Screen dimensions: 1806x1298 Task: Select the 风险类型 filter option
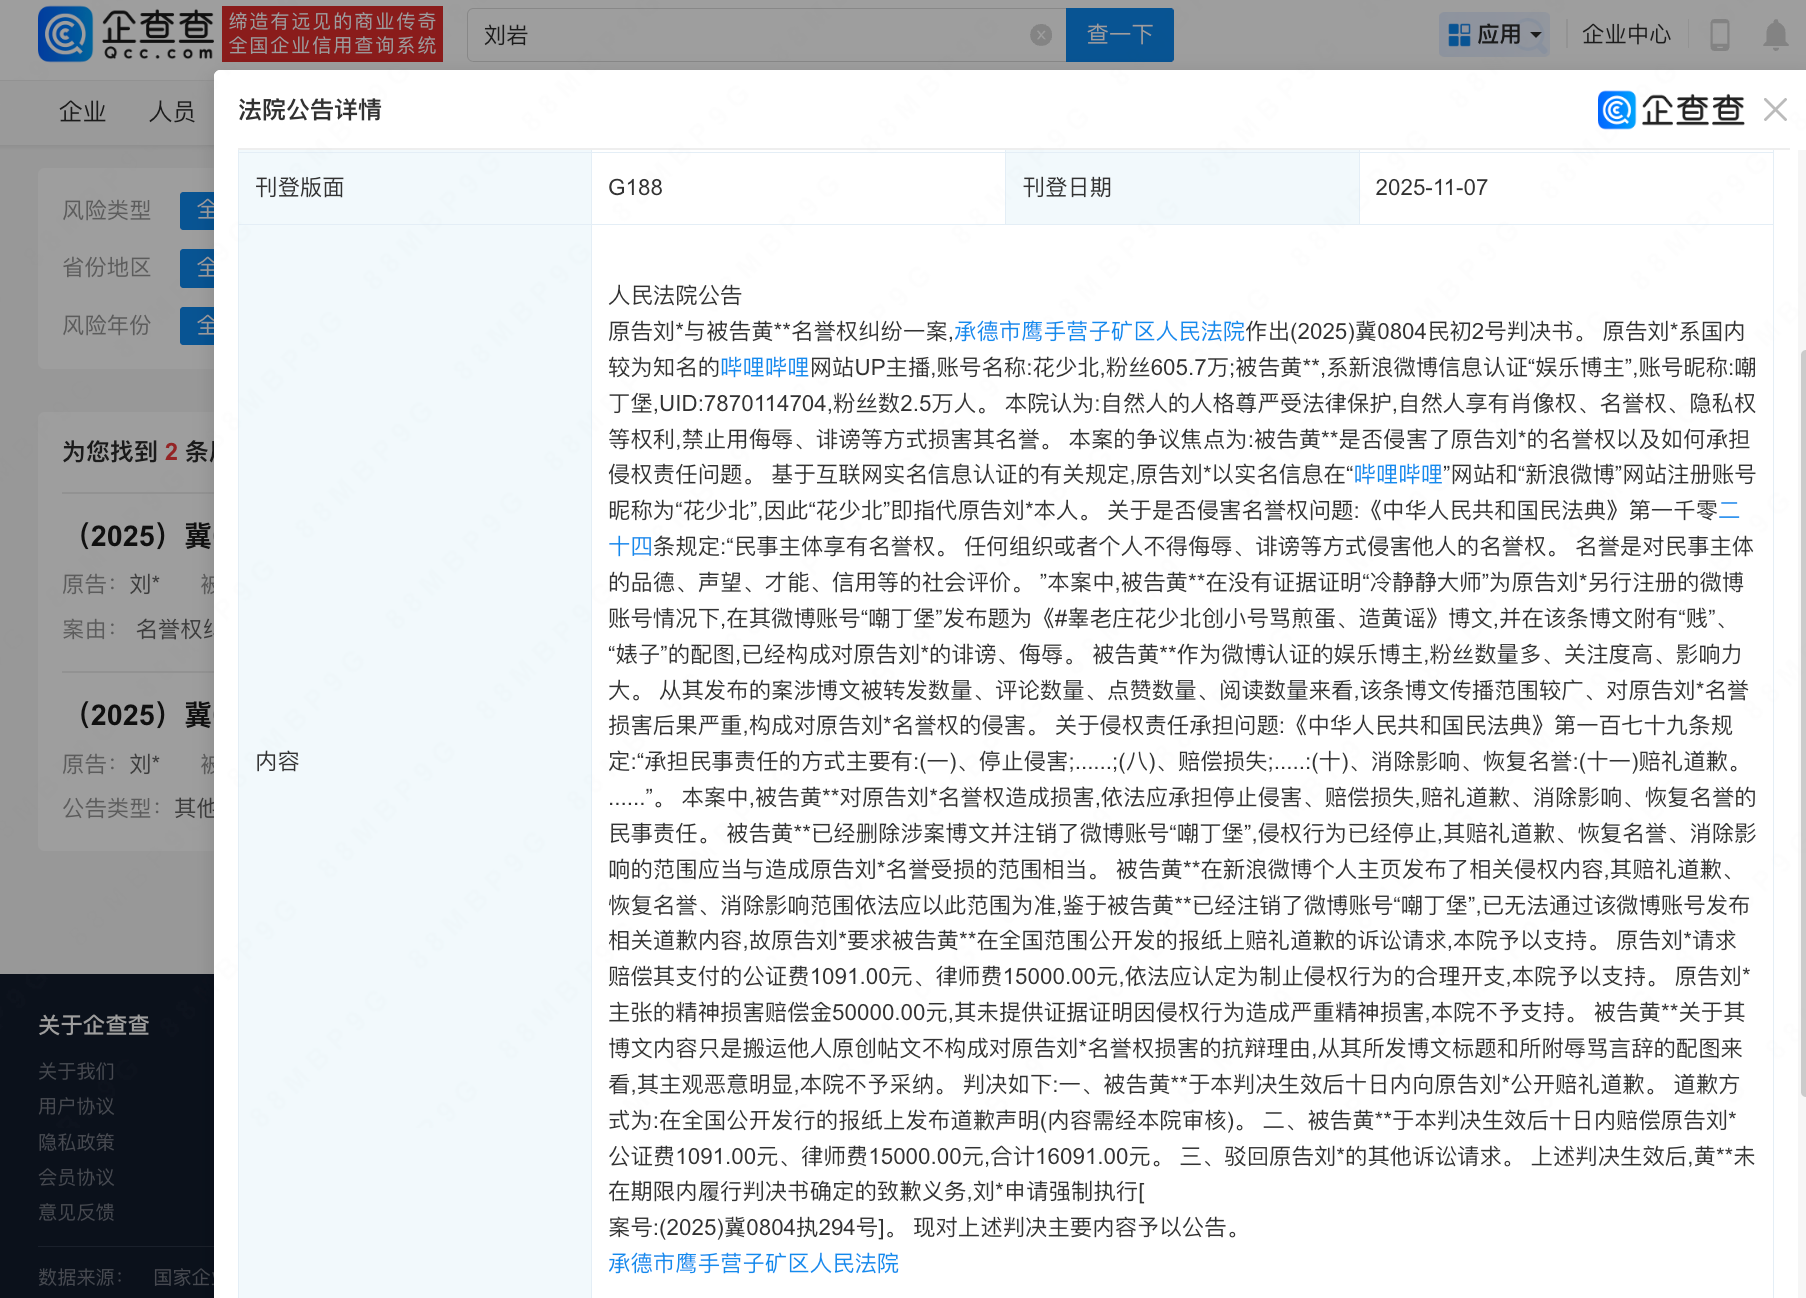[x=197, y=210]
